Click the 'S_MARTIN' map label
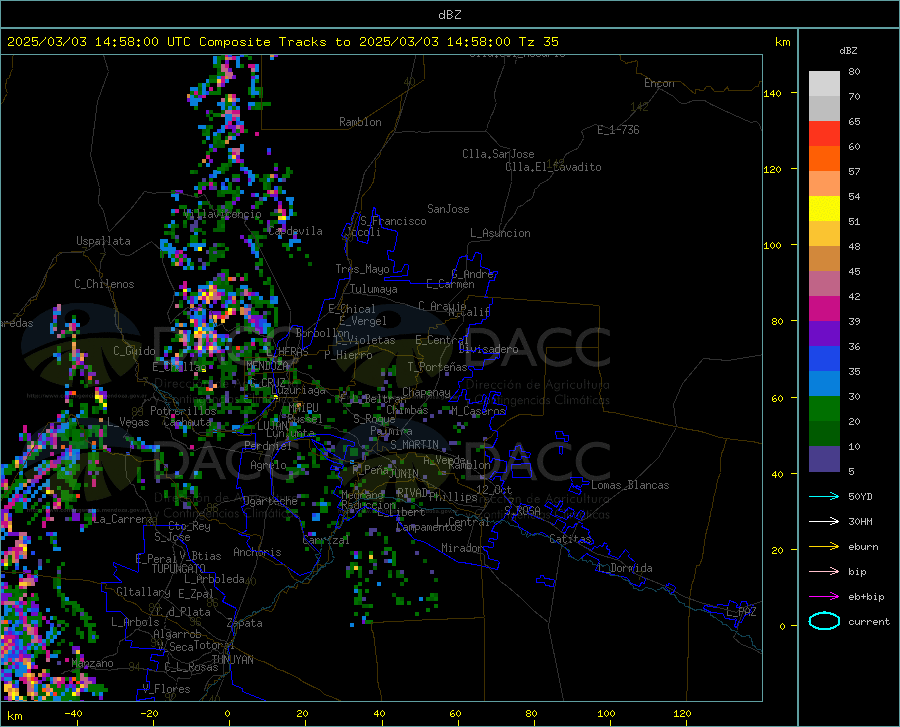This screenshot has width=900, height=727. click(x=414, y=445)
